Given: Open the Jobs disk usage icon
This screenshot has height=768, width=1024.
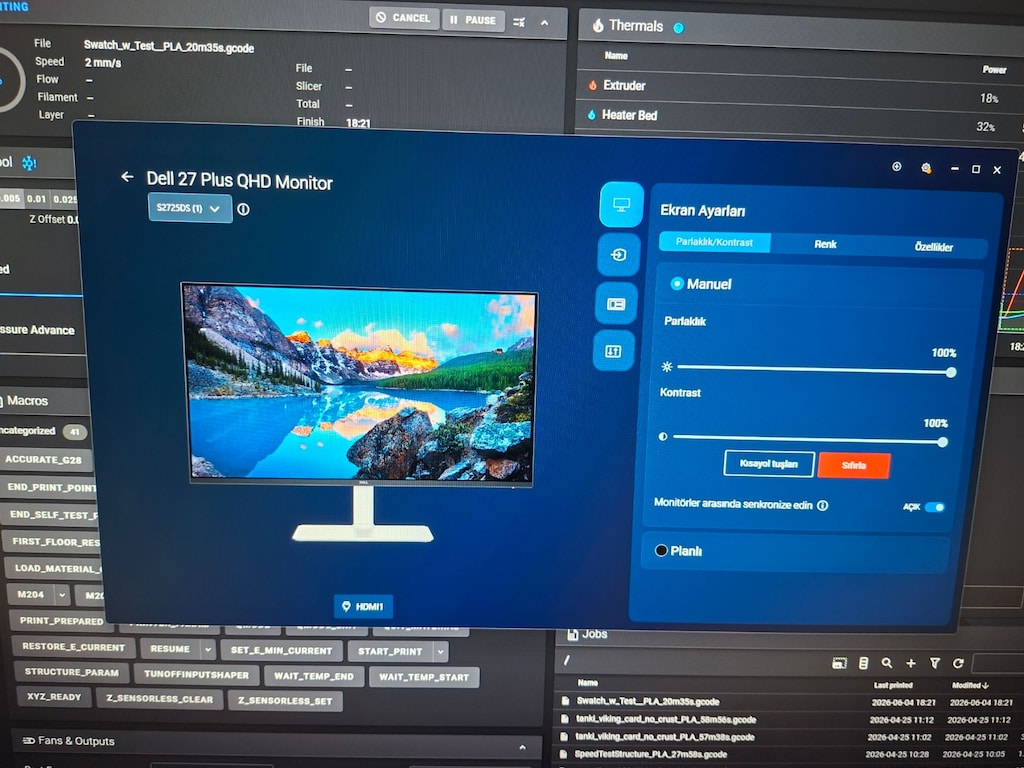Looking at the screenshot, I should pos(863,663).
